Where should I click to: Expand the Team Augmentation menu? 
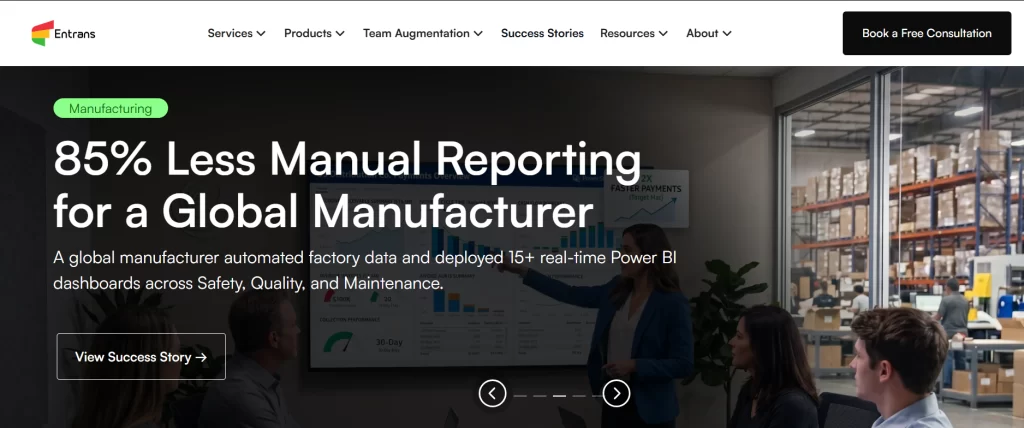click(x=423, y=33)
